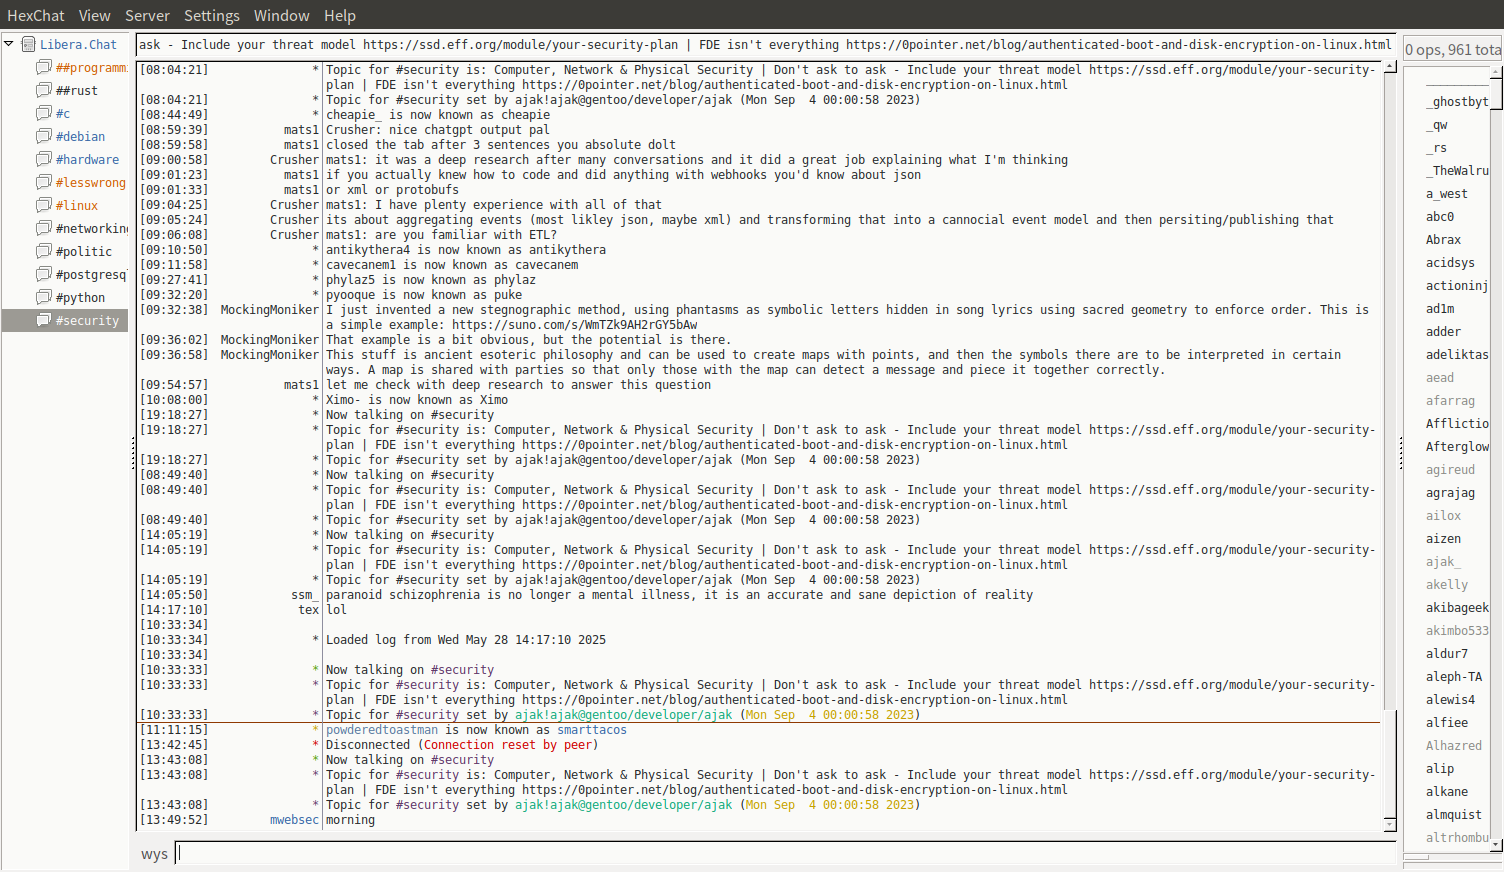Click the channel icon next to ##programm

44,67
